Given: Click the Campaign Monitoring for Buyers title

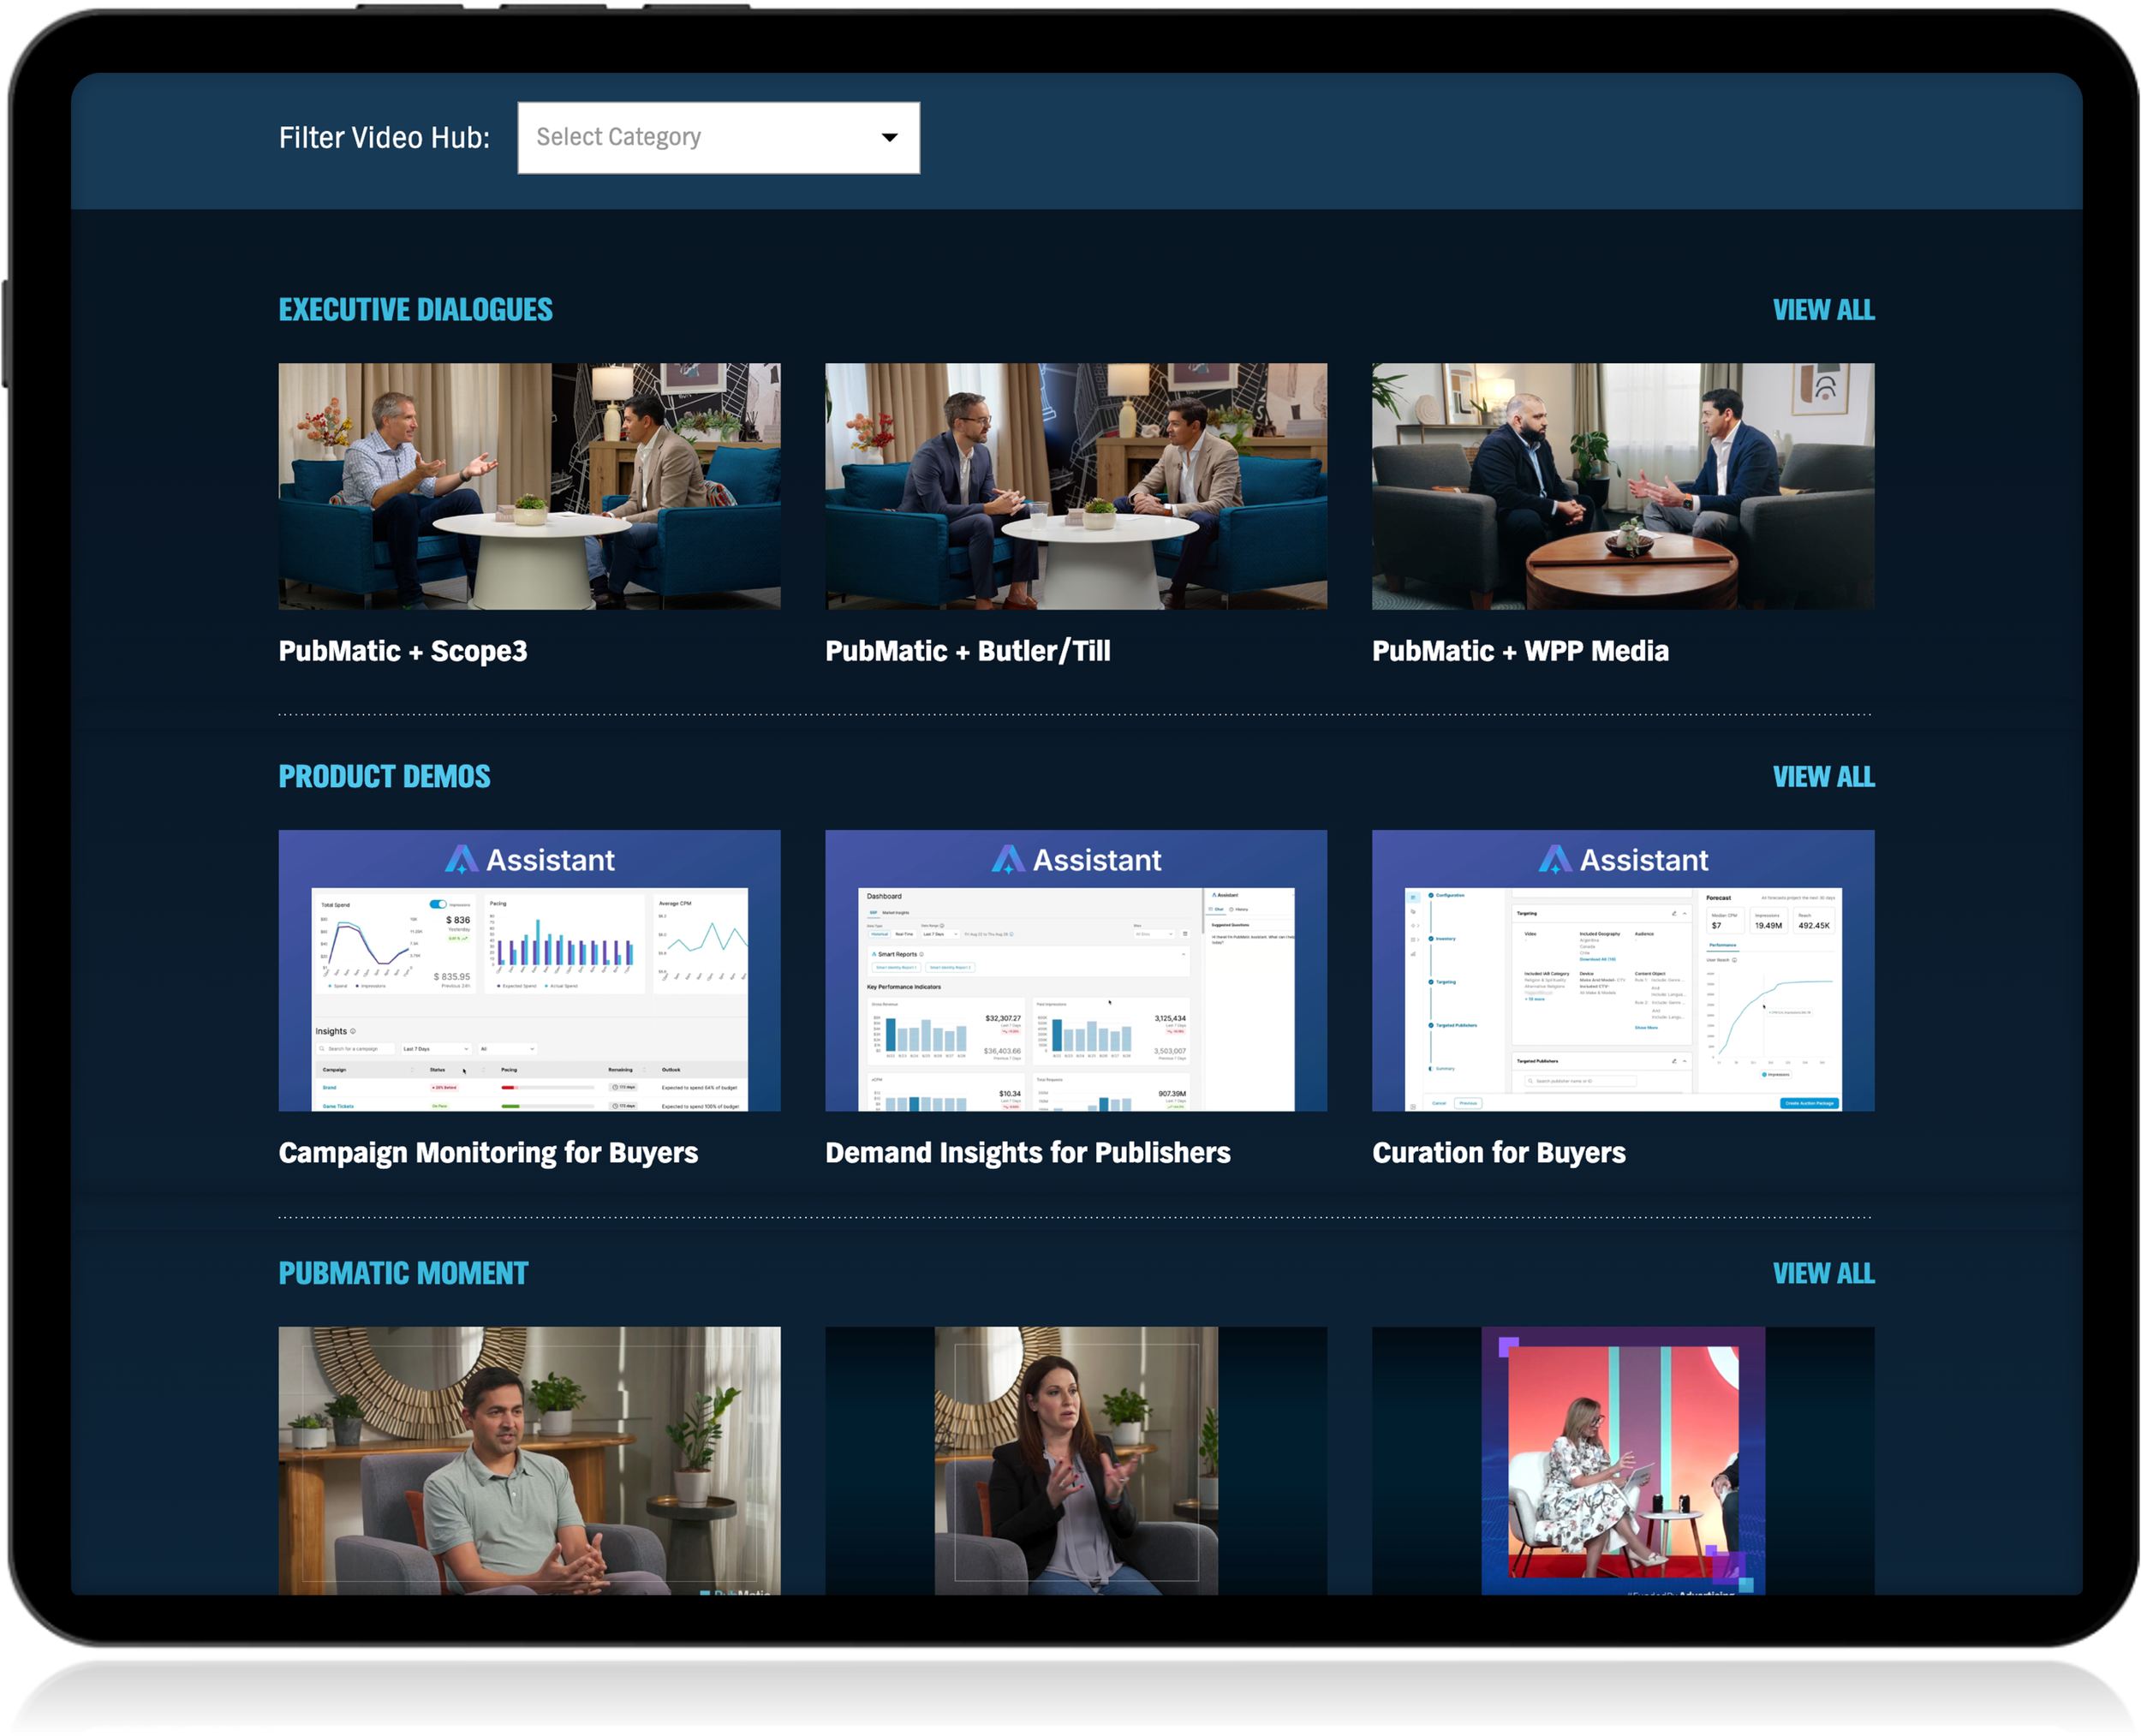Looking at the screenshot, I should point(488,1153).
